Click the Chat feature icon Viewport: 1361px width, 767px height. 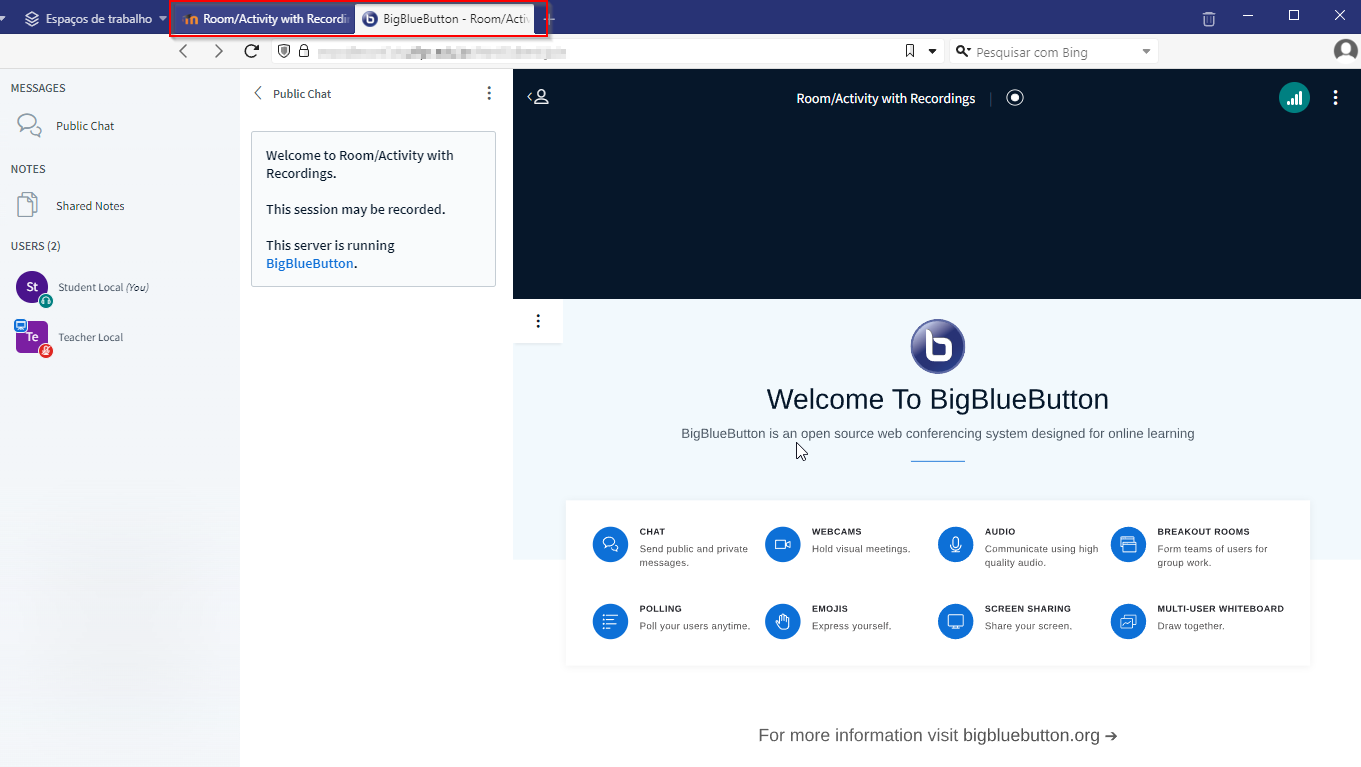[x=610, y=545]
